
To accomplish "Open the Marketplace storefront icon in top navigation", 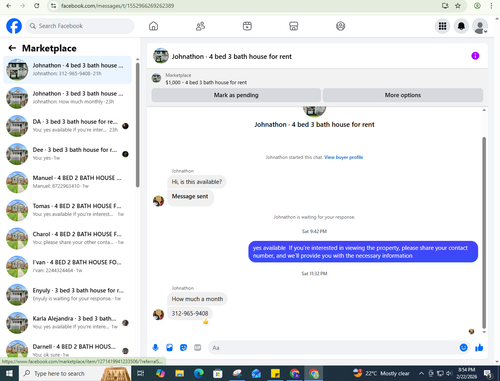I will pyautogui.click(x=294, y=26).
